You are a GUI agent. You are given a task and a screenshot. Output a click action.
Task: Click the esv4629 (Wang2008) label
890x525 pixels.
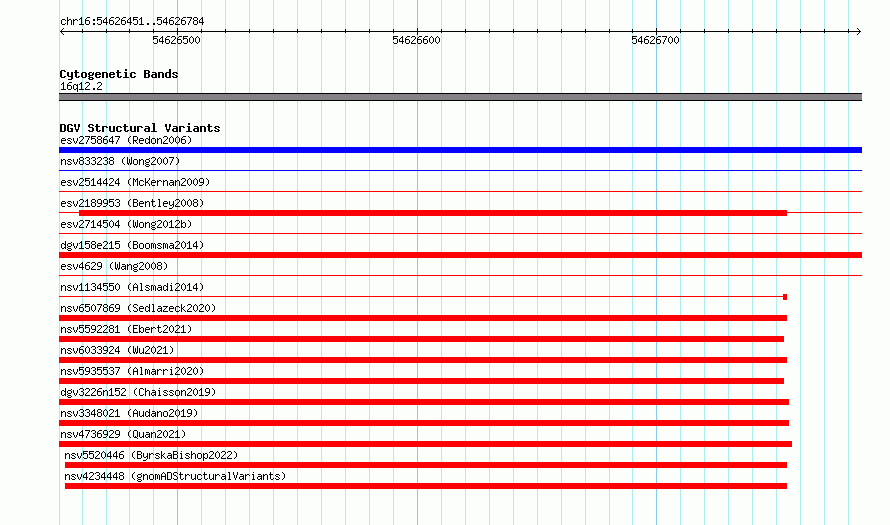tap(114, 266)
